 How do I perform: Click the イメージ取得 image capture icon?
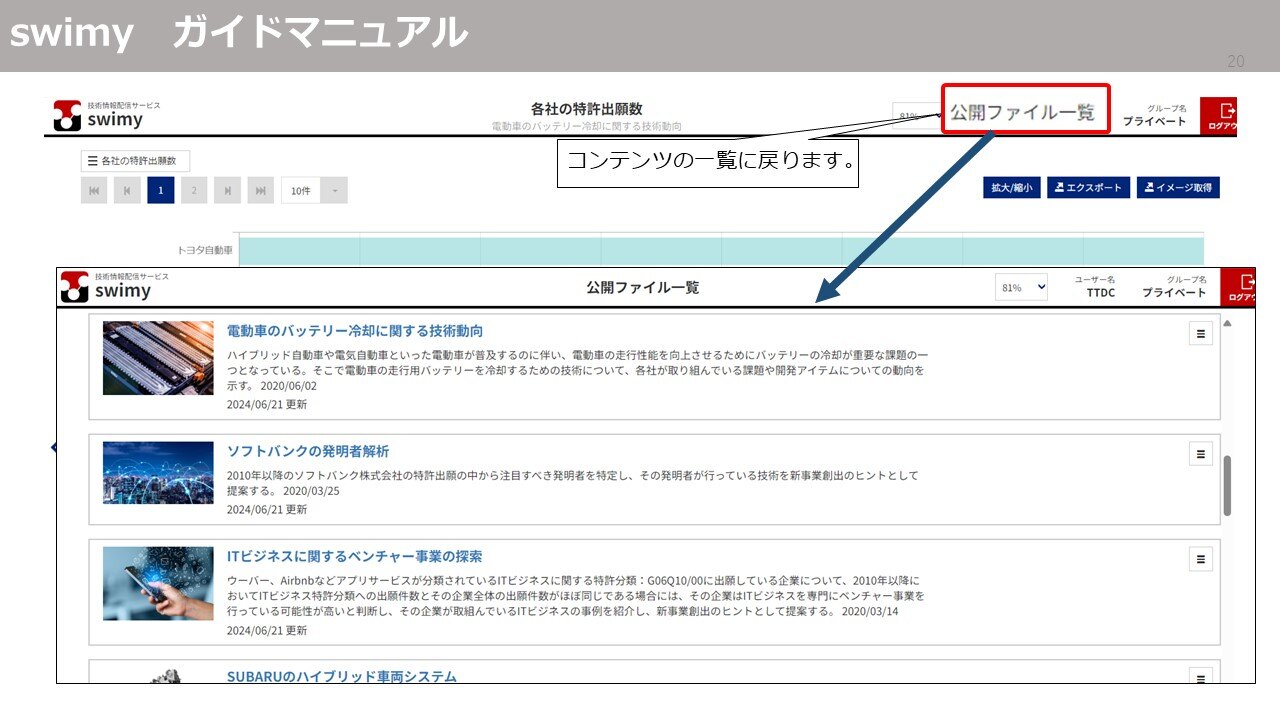click(1177, 187)
